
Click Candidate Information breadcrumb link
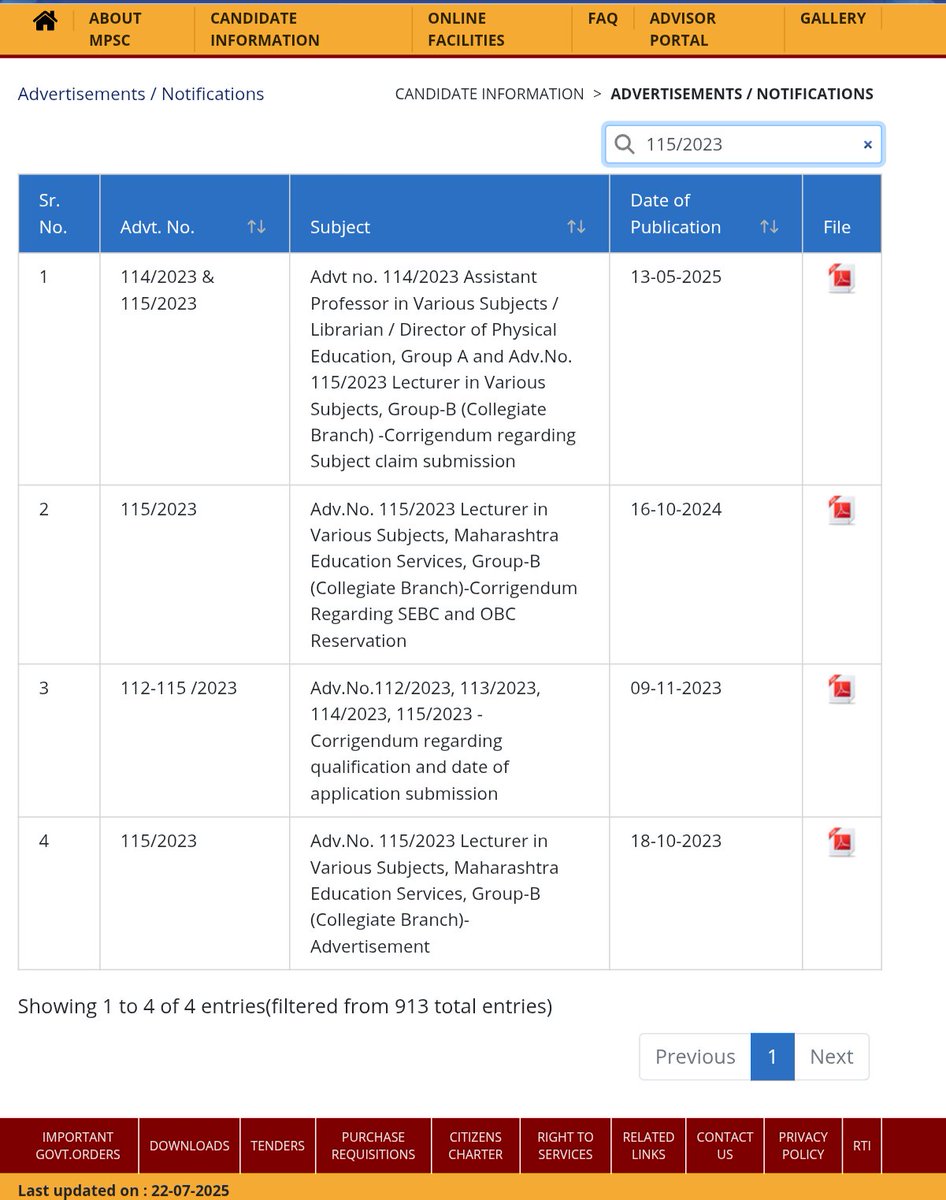point(489,94)
